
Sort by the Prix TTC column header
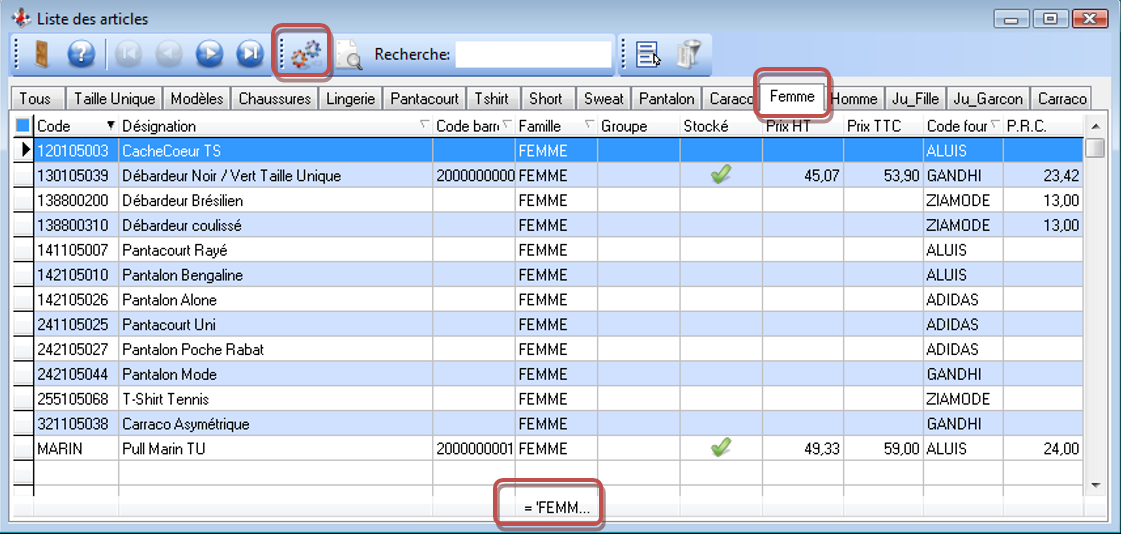click(874, 126)
